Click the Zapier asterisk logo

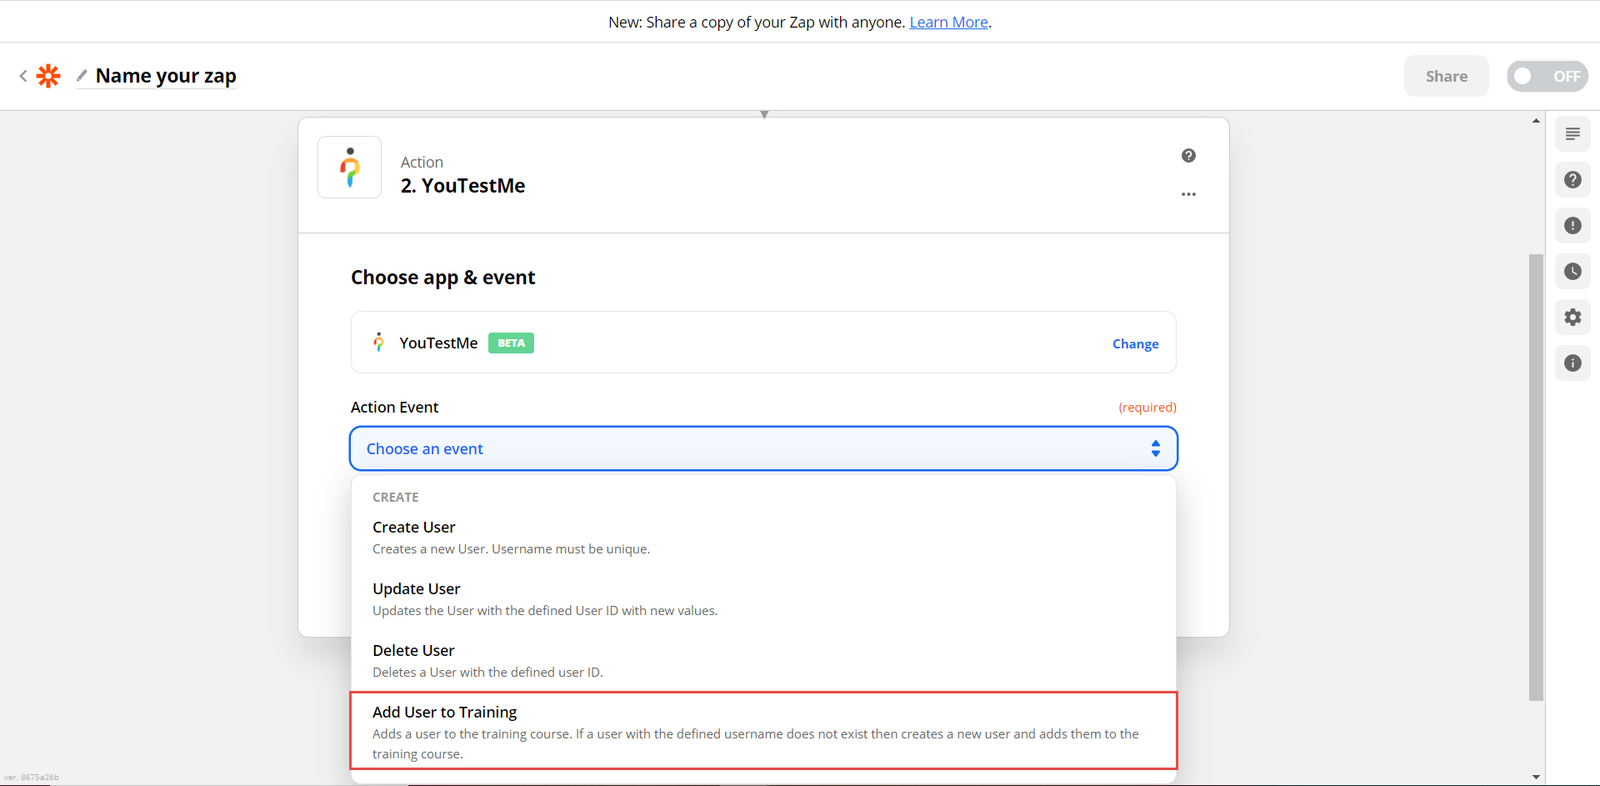(48, 76)
